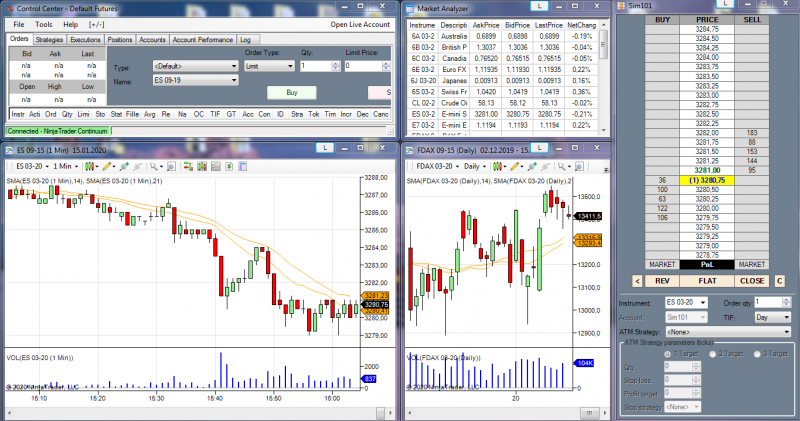Open the TIF Day dropdown
The height and width of the screenshot is (421, 800).
tap(772, 317)
